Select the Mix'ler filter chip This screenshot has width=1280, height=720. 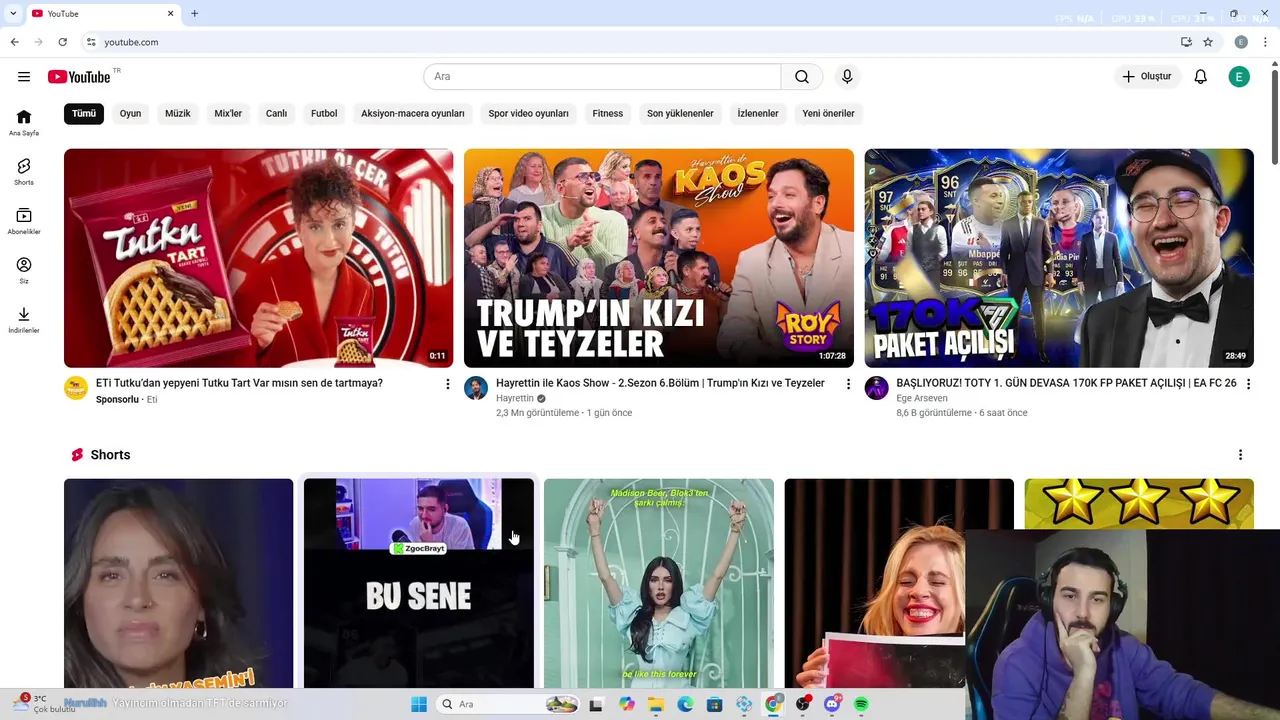pyautogui.click(x=228, y=114)
